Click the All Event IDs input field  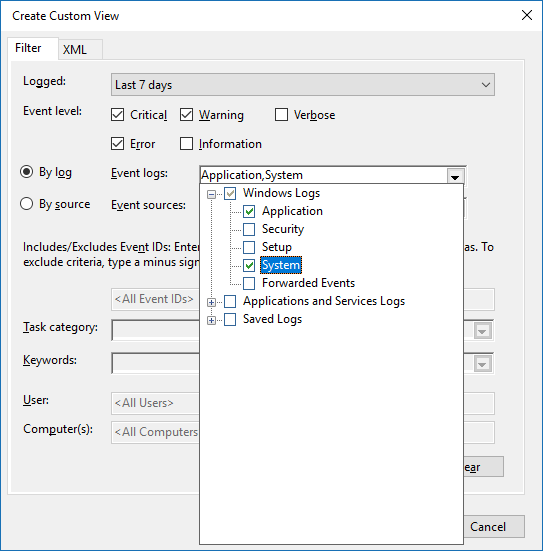pos(155,299)
